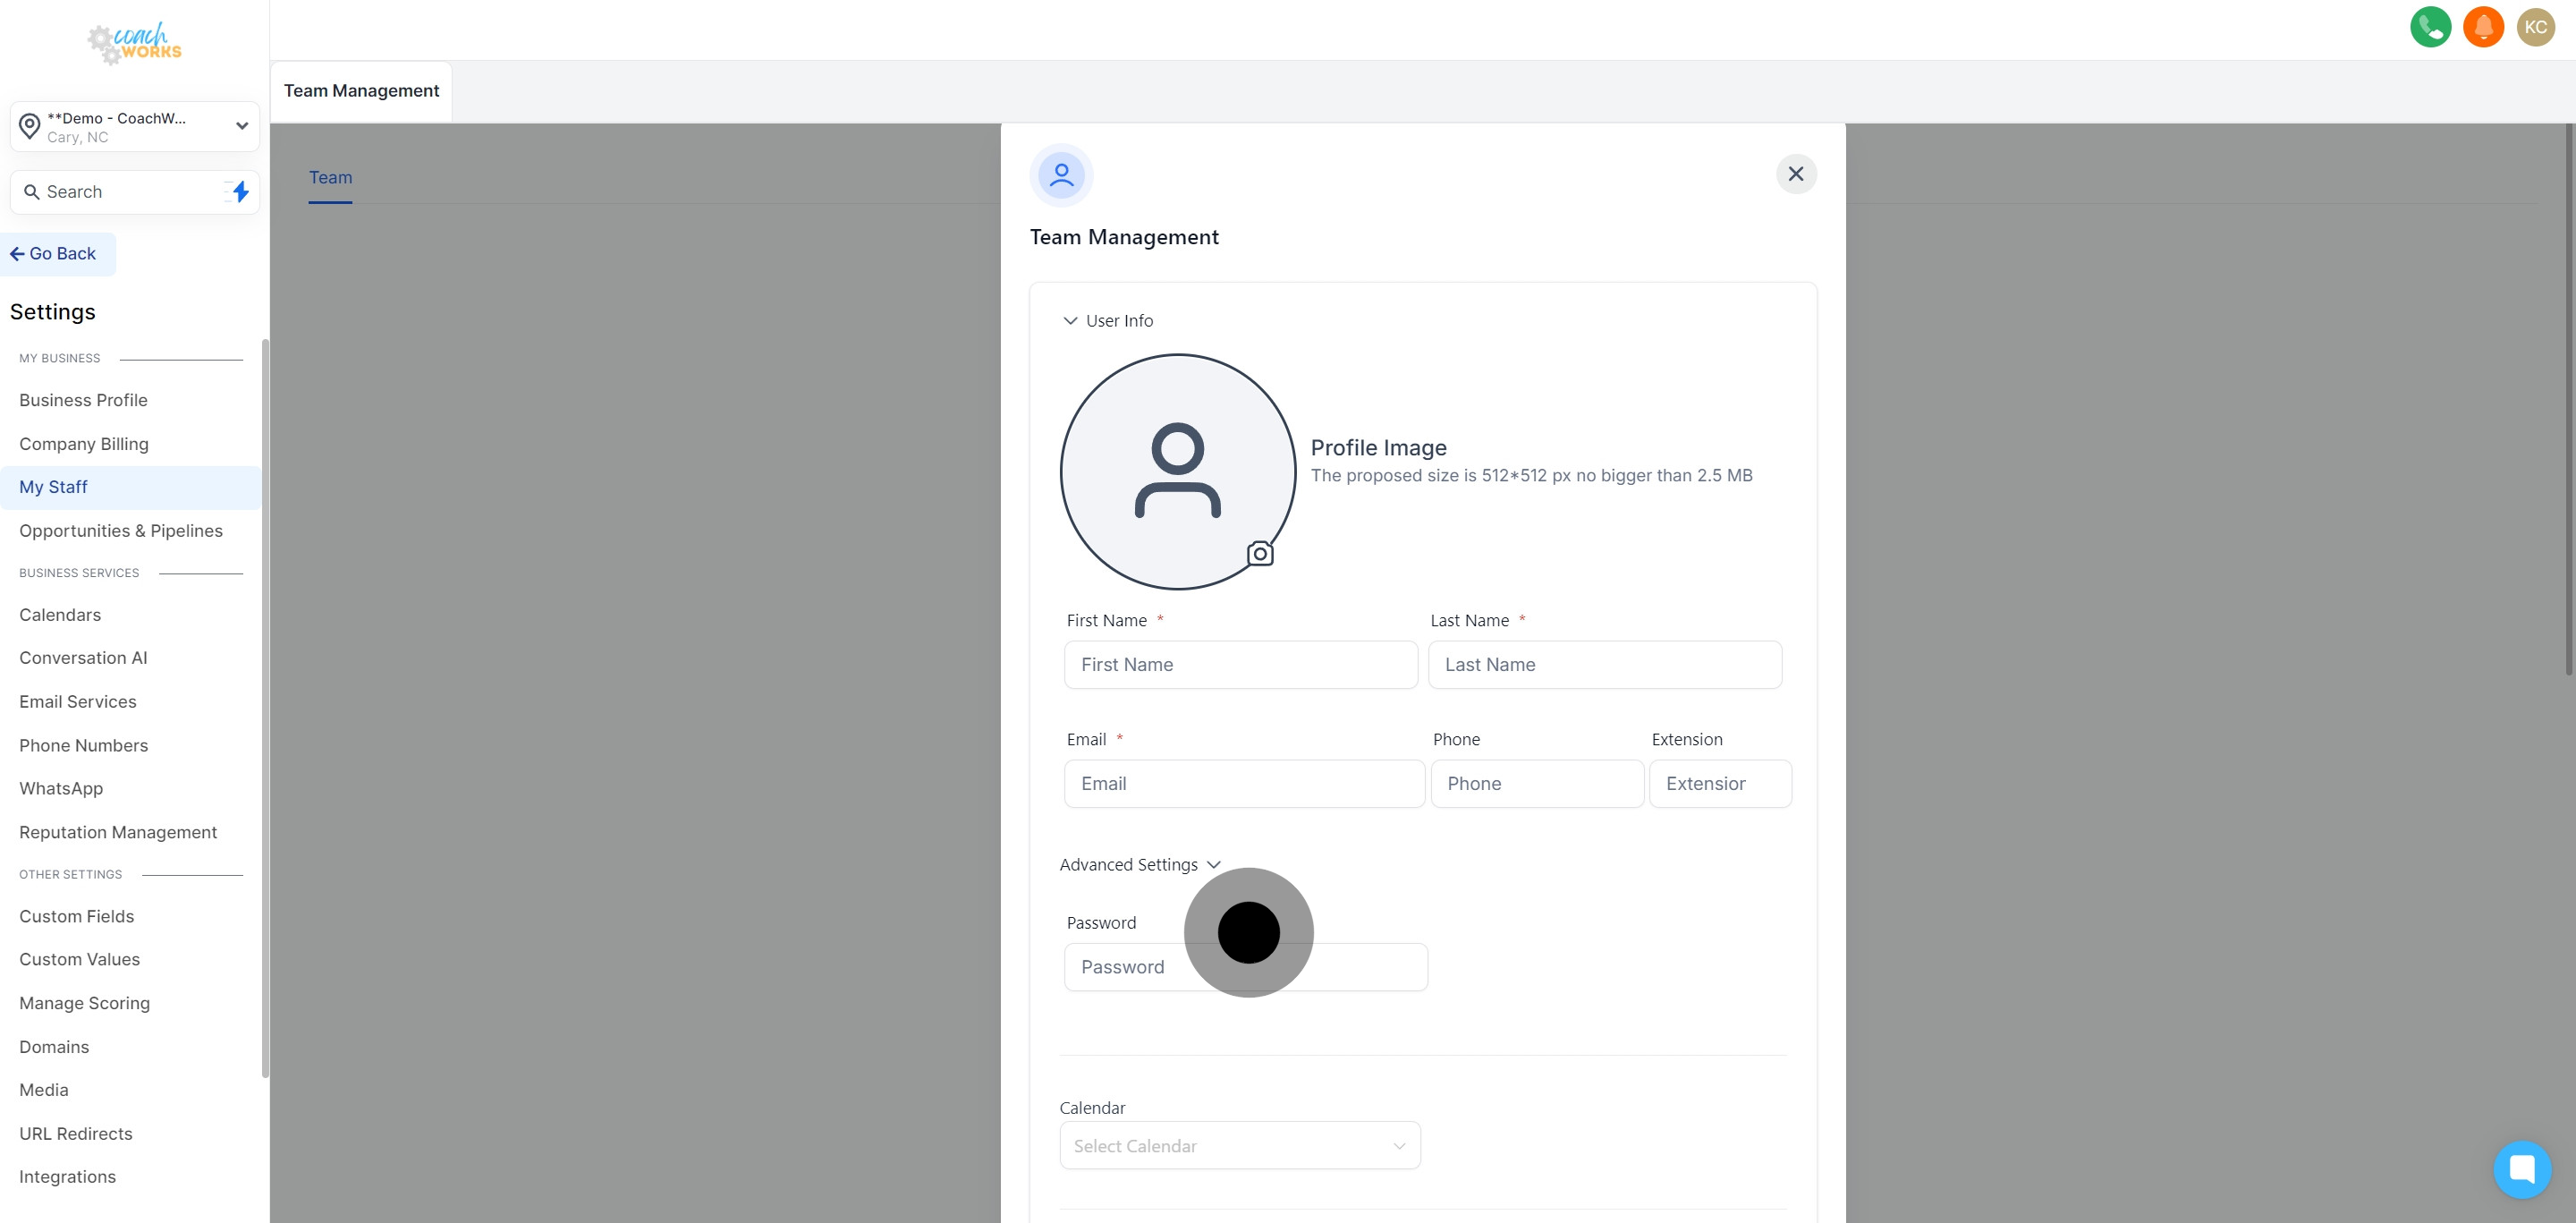Open the blue chat widget bubble
Screen dimensions: 2576x1223
[x=2521, y=1168]
